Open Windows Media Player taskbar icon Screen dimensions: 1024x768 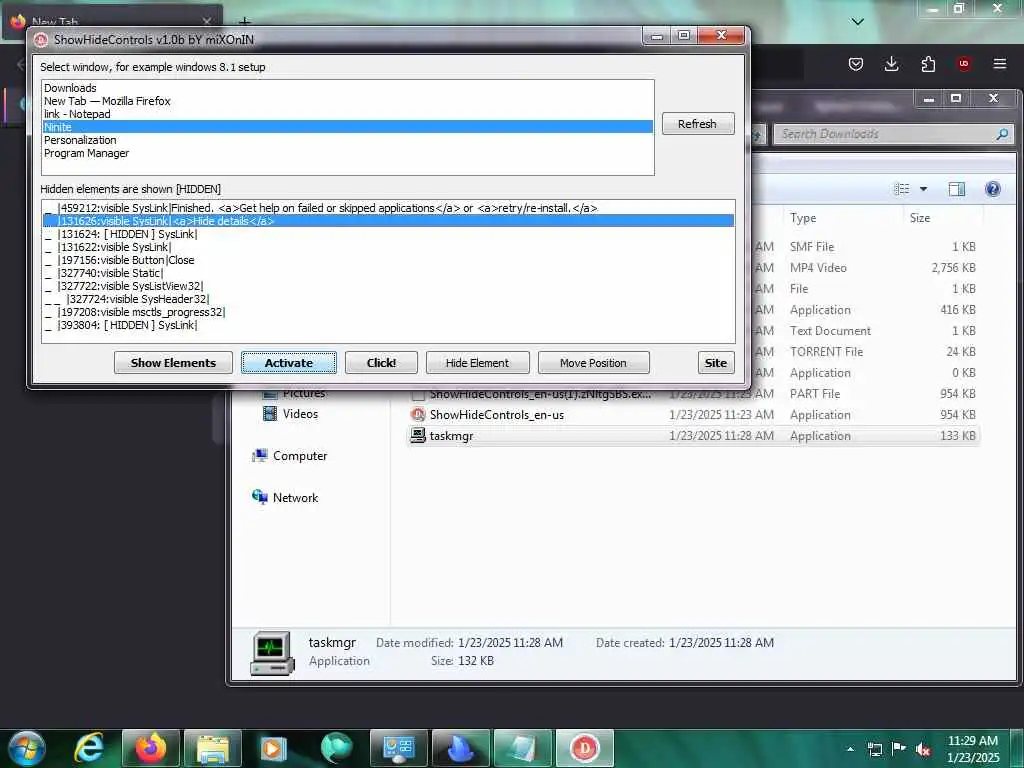[x=274, y=748]
